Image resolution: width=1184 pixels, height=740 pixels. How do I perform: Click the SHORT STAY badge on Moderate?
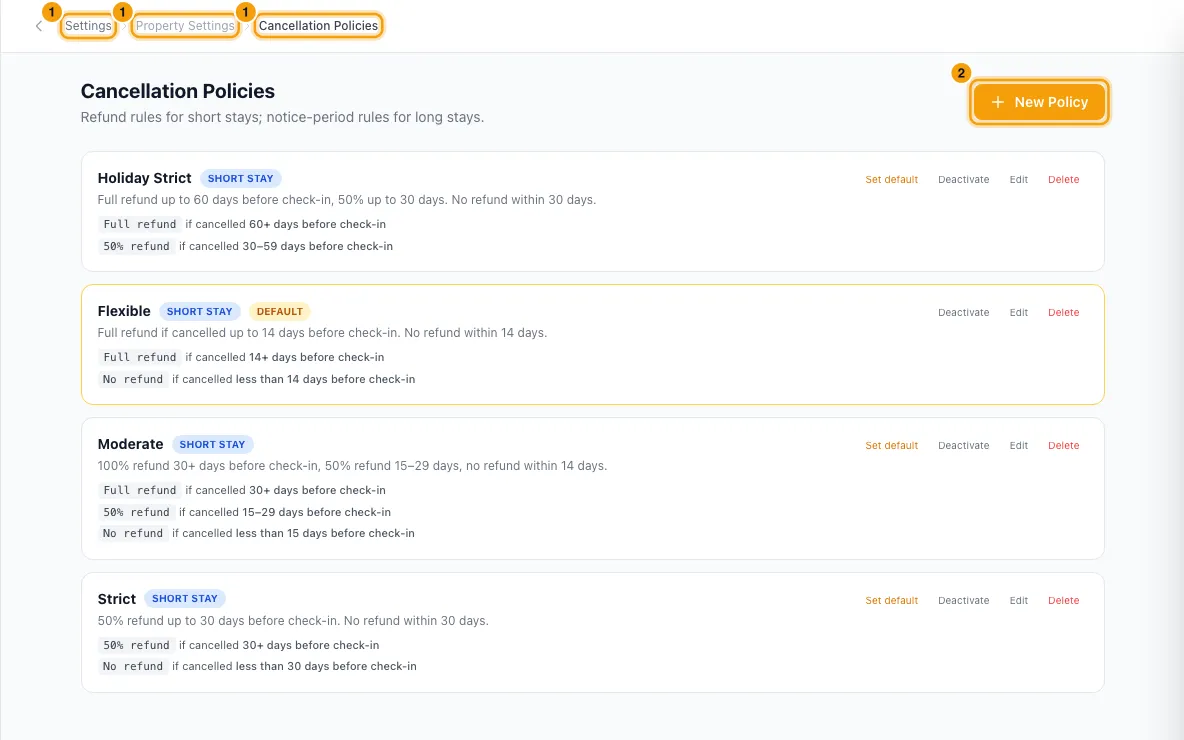click(212, 444)
